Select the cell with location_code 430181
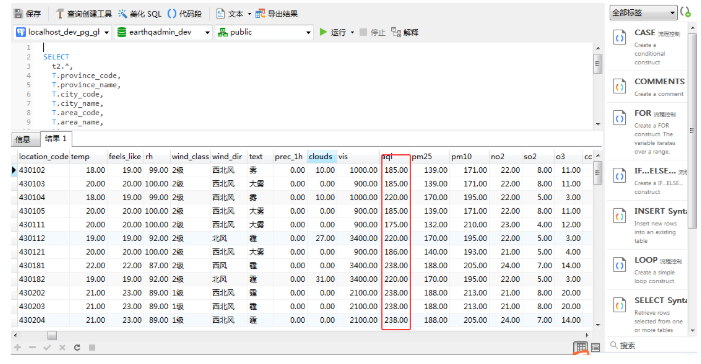 pos(43,266)
